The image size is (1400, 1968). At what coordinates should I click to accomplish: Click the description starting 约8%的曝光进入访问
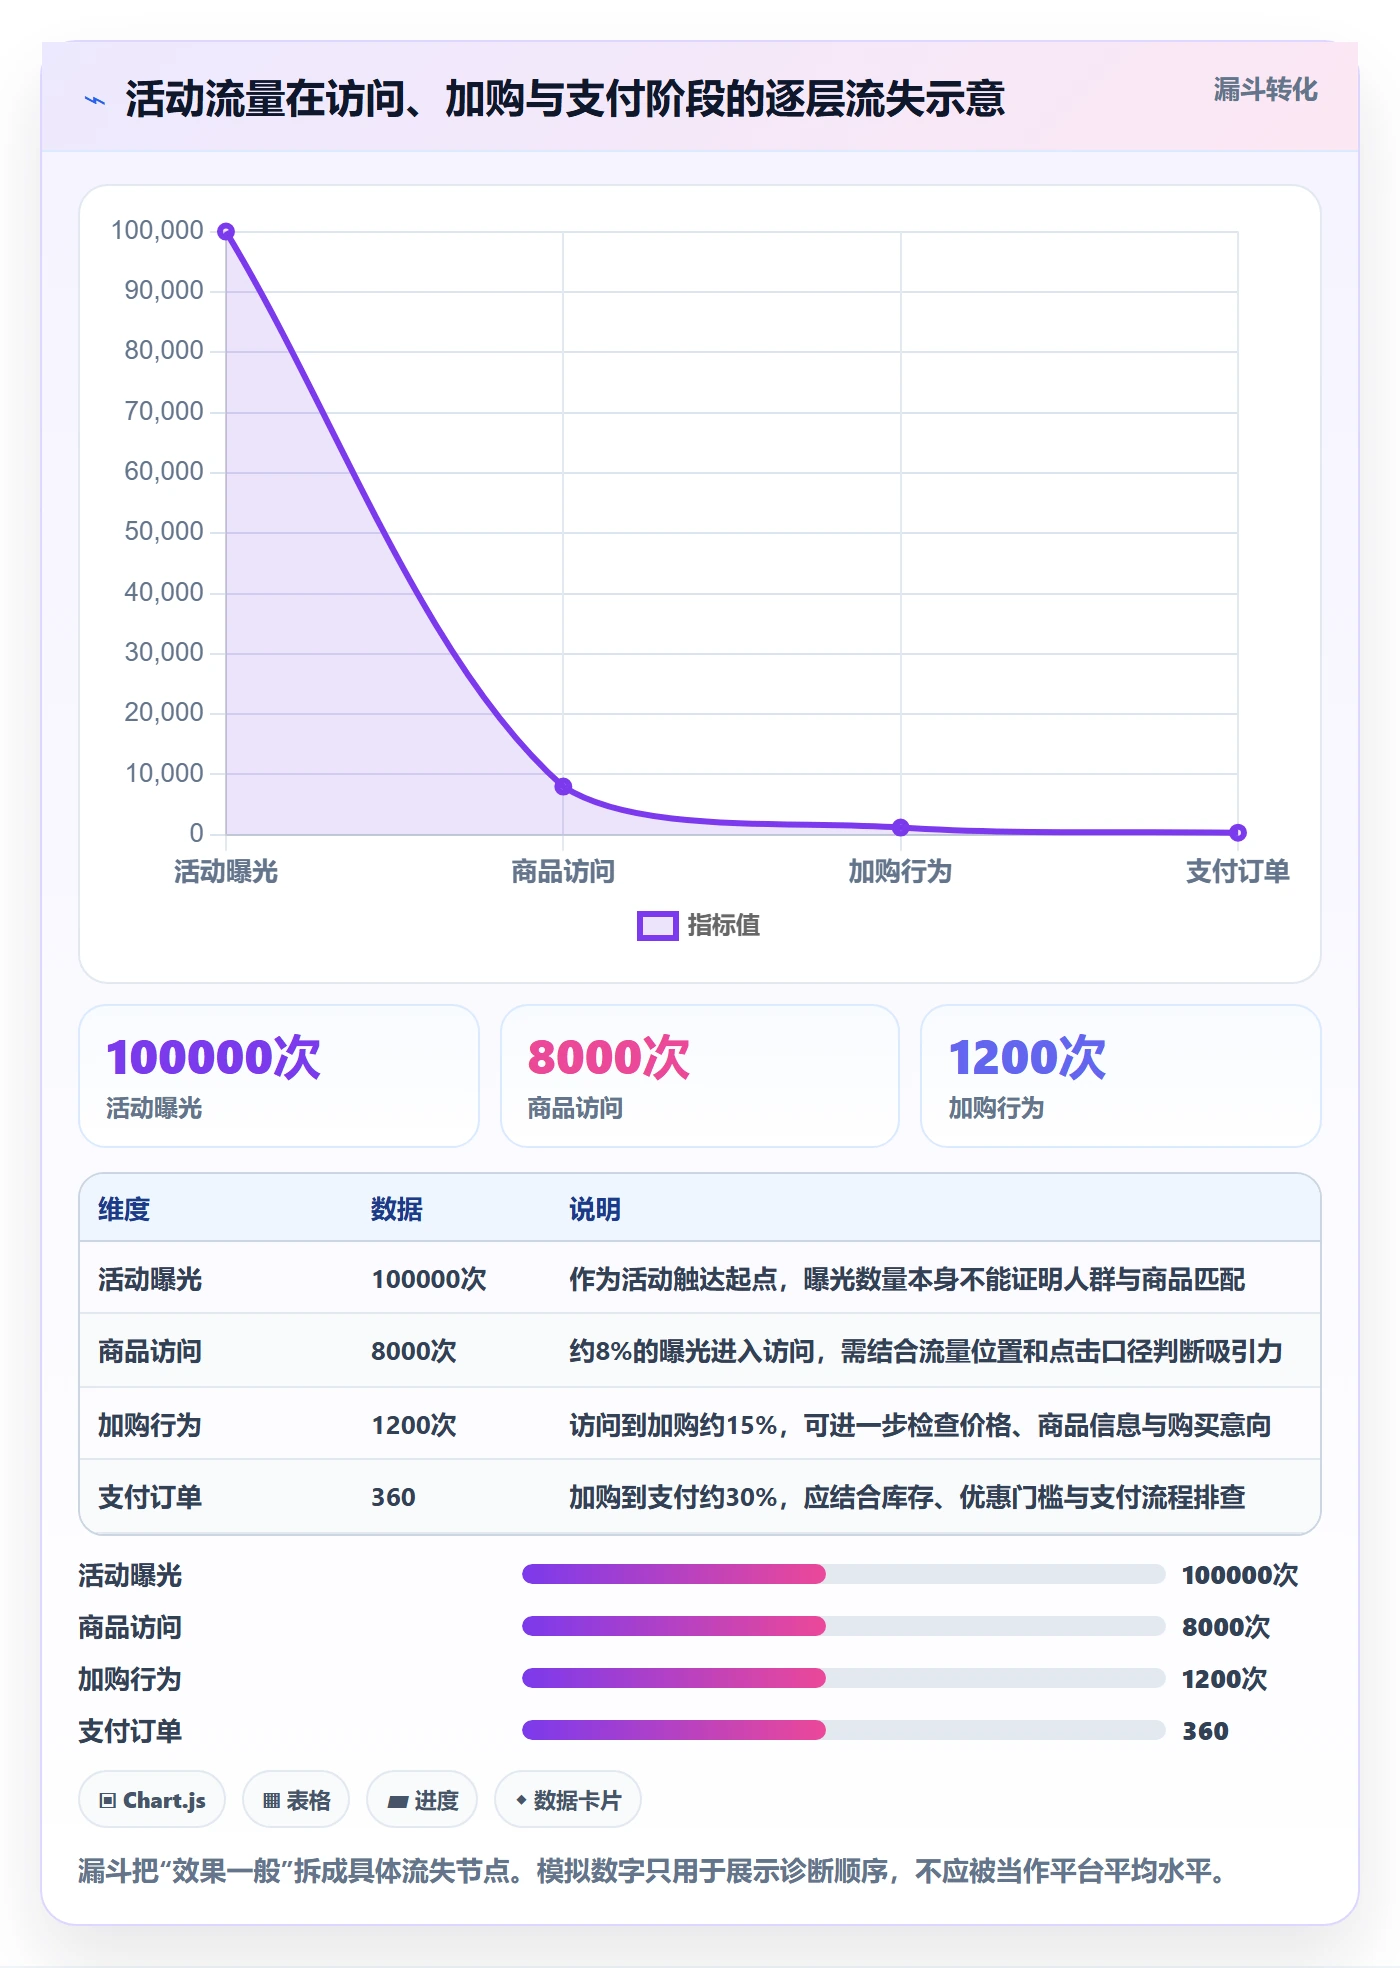coord(926,1352)
